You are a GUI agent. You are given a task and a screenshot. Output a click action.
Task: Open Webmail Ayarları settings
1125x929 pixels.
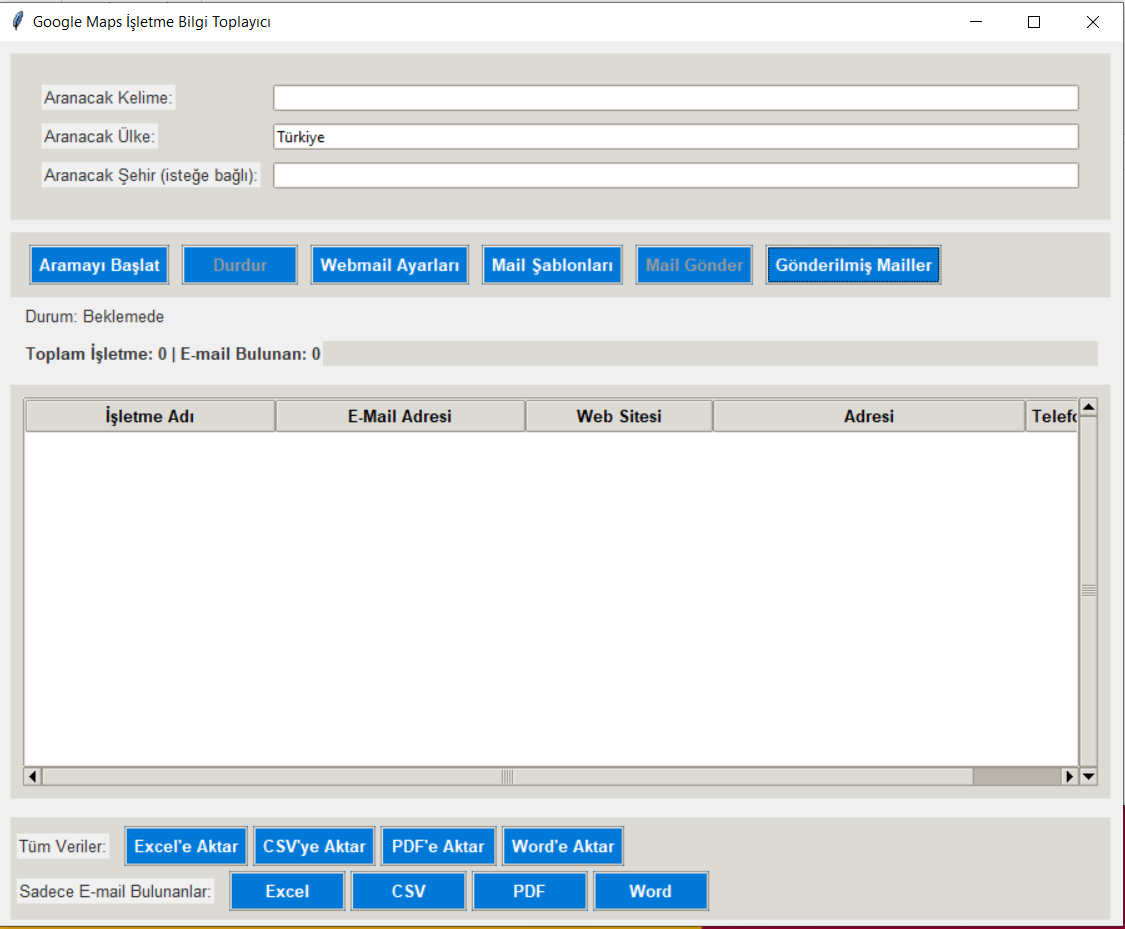390,265
